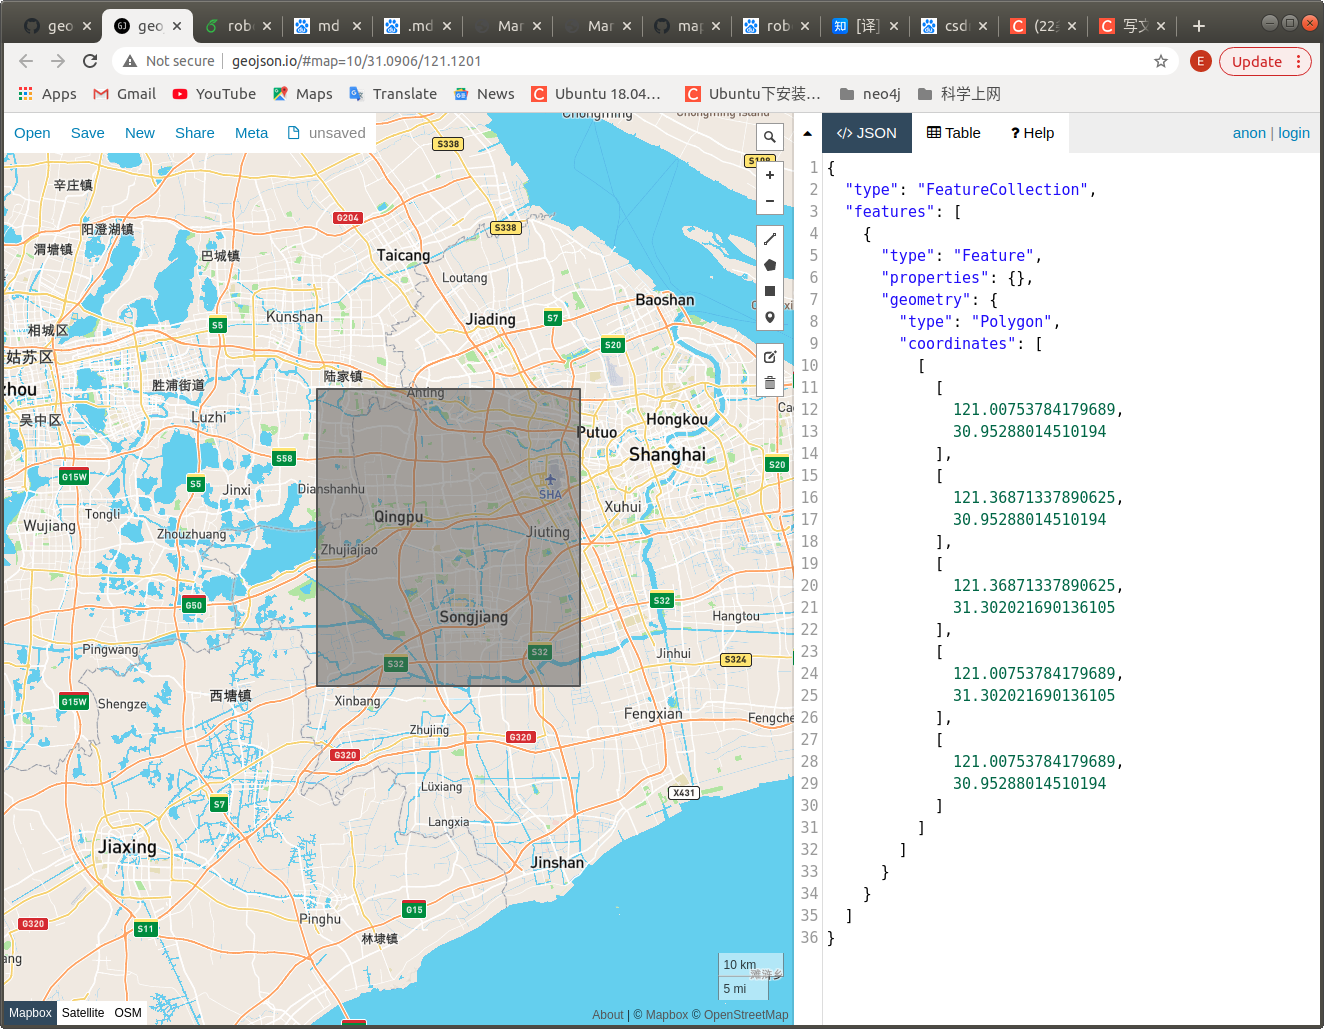Expand the Share dropdown menu
This screenshot has height=1029, width=1324.
(194, 133)
